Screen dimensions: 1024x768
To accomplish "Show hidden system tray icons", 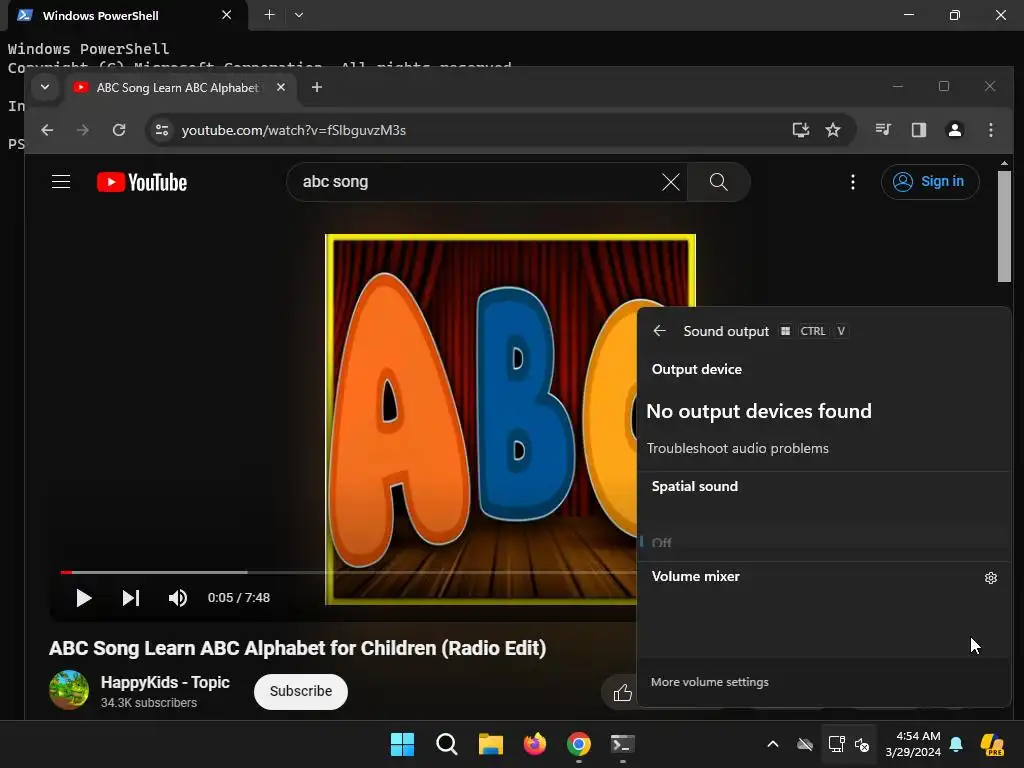I will tap(773, 744).
